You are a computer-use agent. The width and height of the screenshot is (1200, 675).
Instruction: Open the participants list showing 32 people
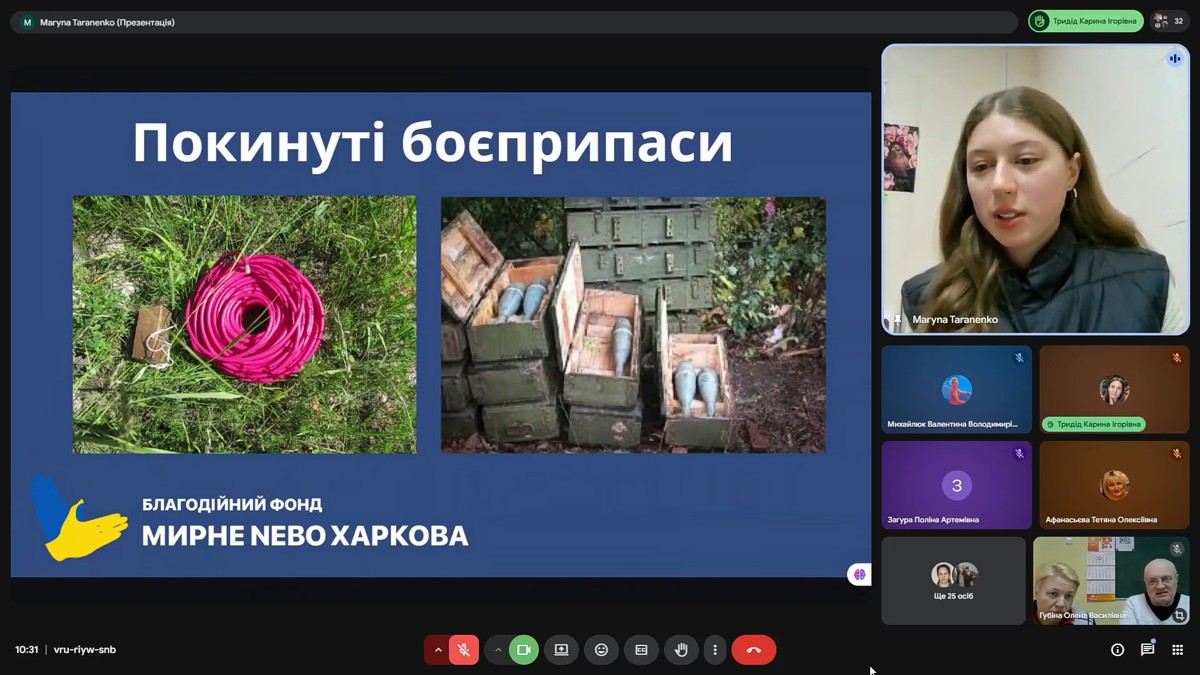point(1168,21)
